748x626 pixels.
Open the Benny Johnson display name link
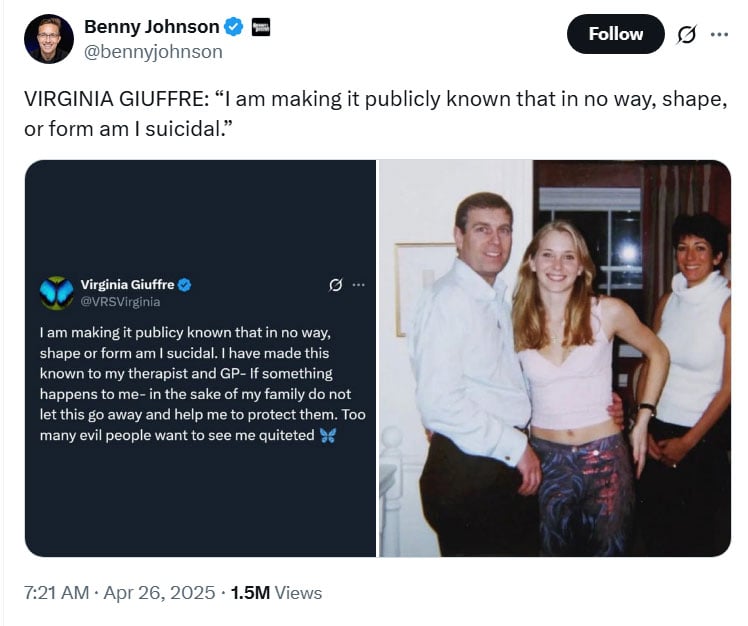tap(151, 27)
